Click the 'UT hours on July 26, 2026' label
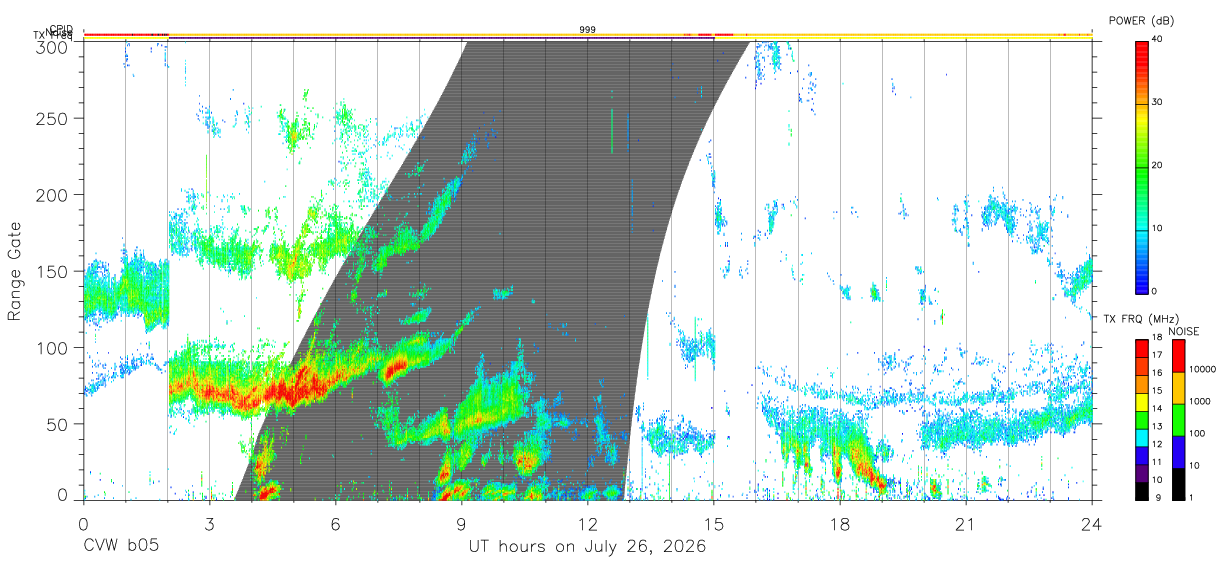This screenshot has height=567, width=1228. [587, 547]
